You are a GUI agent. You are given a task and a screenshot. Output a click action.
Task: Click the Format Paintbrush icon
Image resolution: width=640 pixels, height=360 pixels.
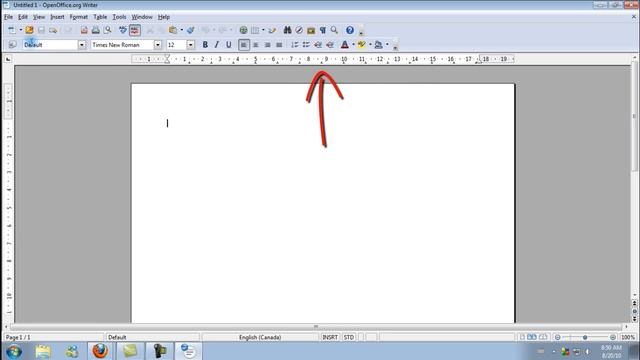191,30
